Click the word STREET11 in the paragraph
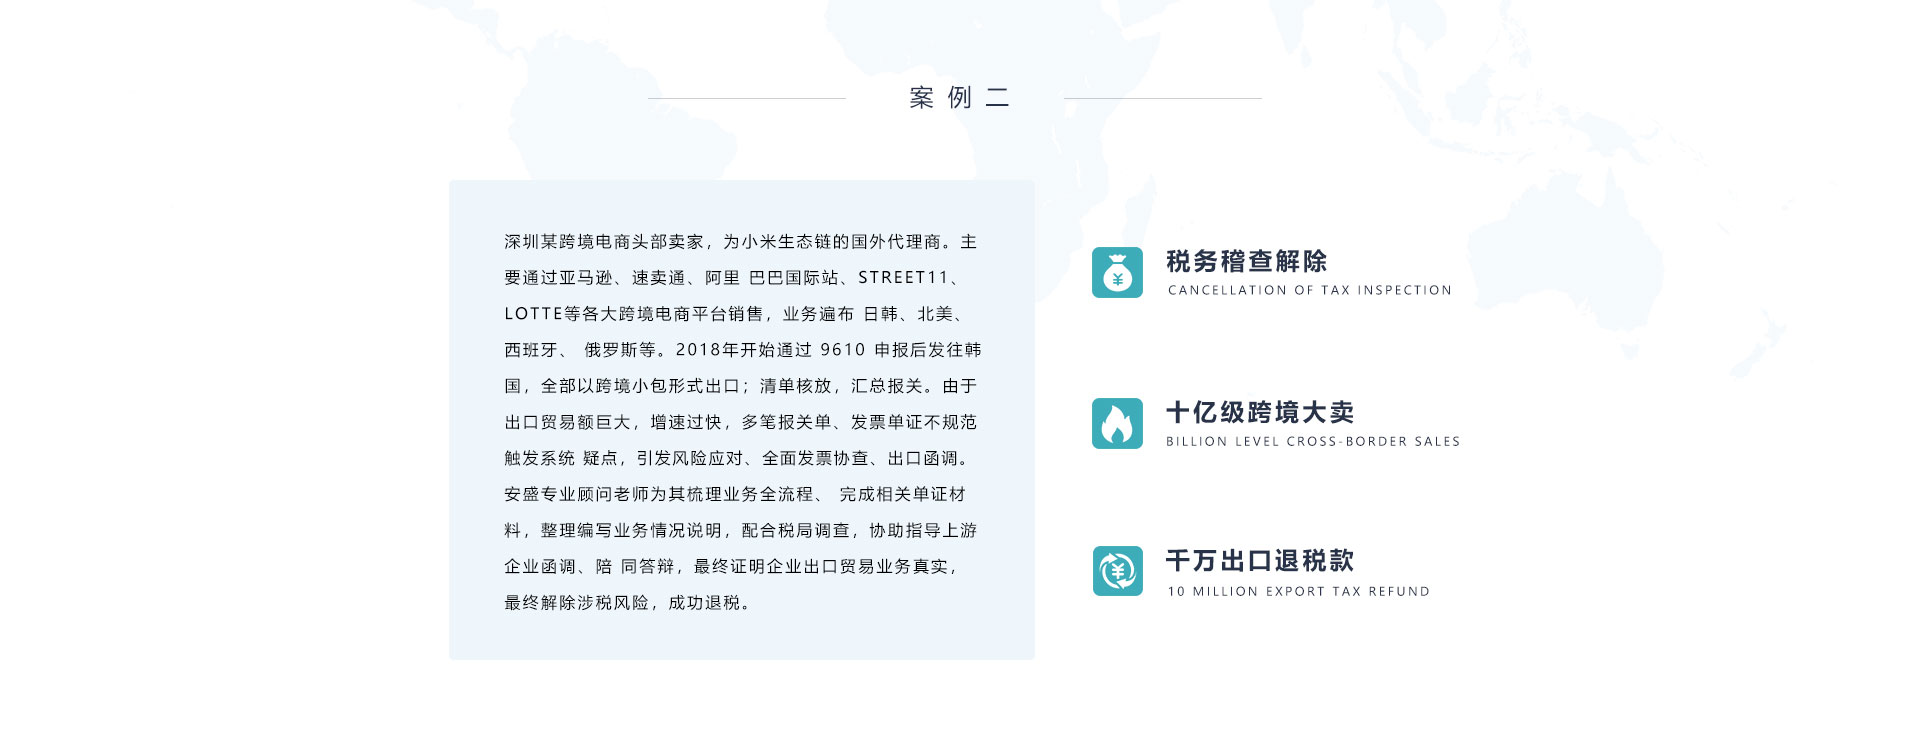 (x=902, y=278)
